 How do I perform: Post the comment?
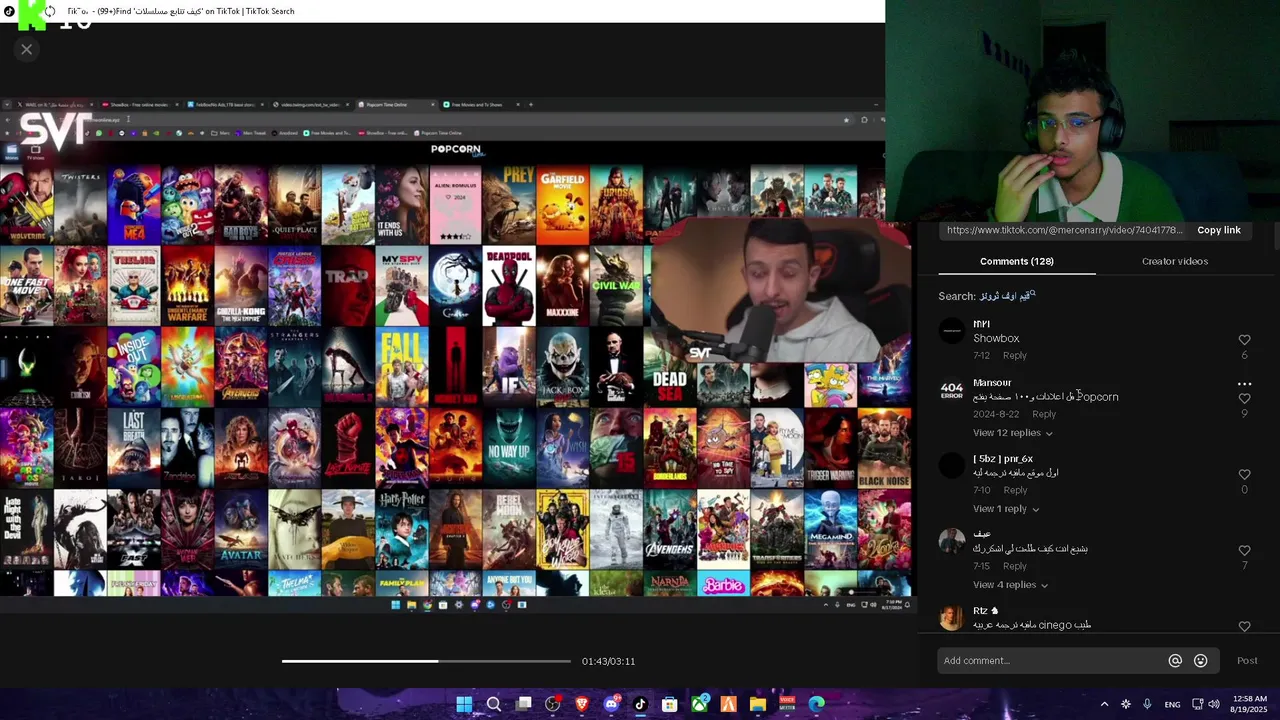click(1247, 660)
